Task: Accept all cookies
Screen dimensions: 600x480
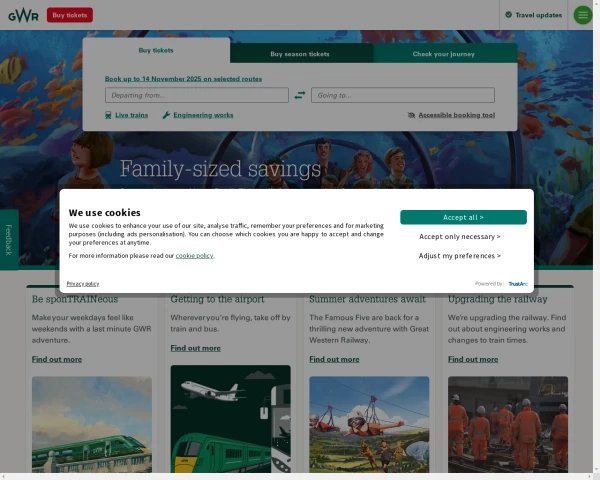Action: [463, 217]
